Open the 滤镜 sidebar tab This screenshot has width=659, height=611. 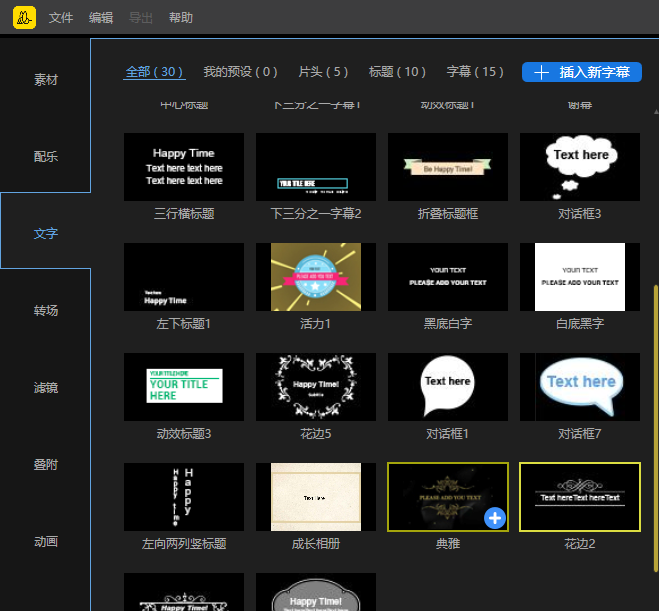[x=46, y=387]
